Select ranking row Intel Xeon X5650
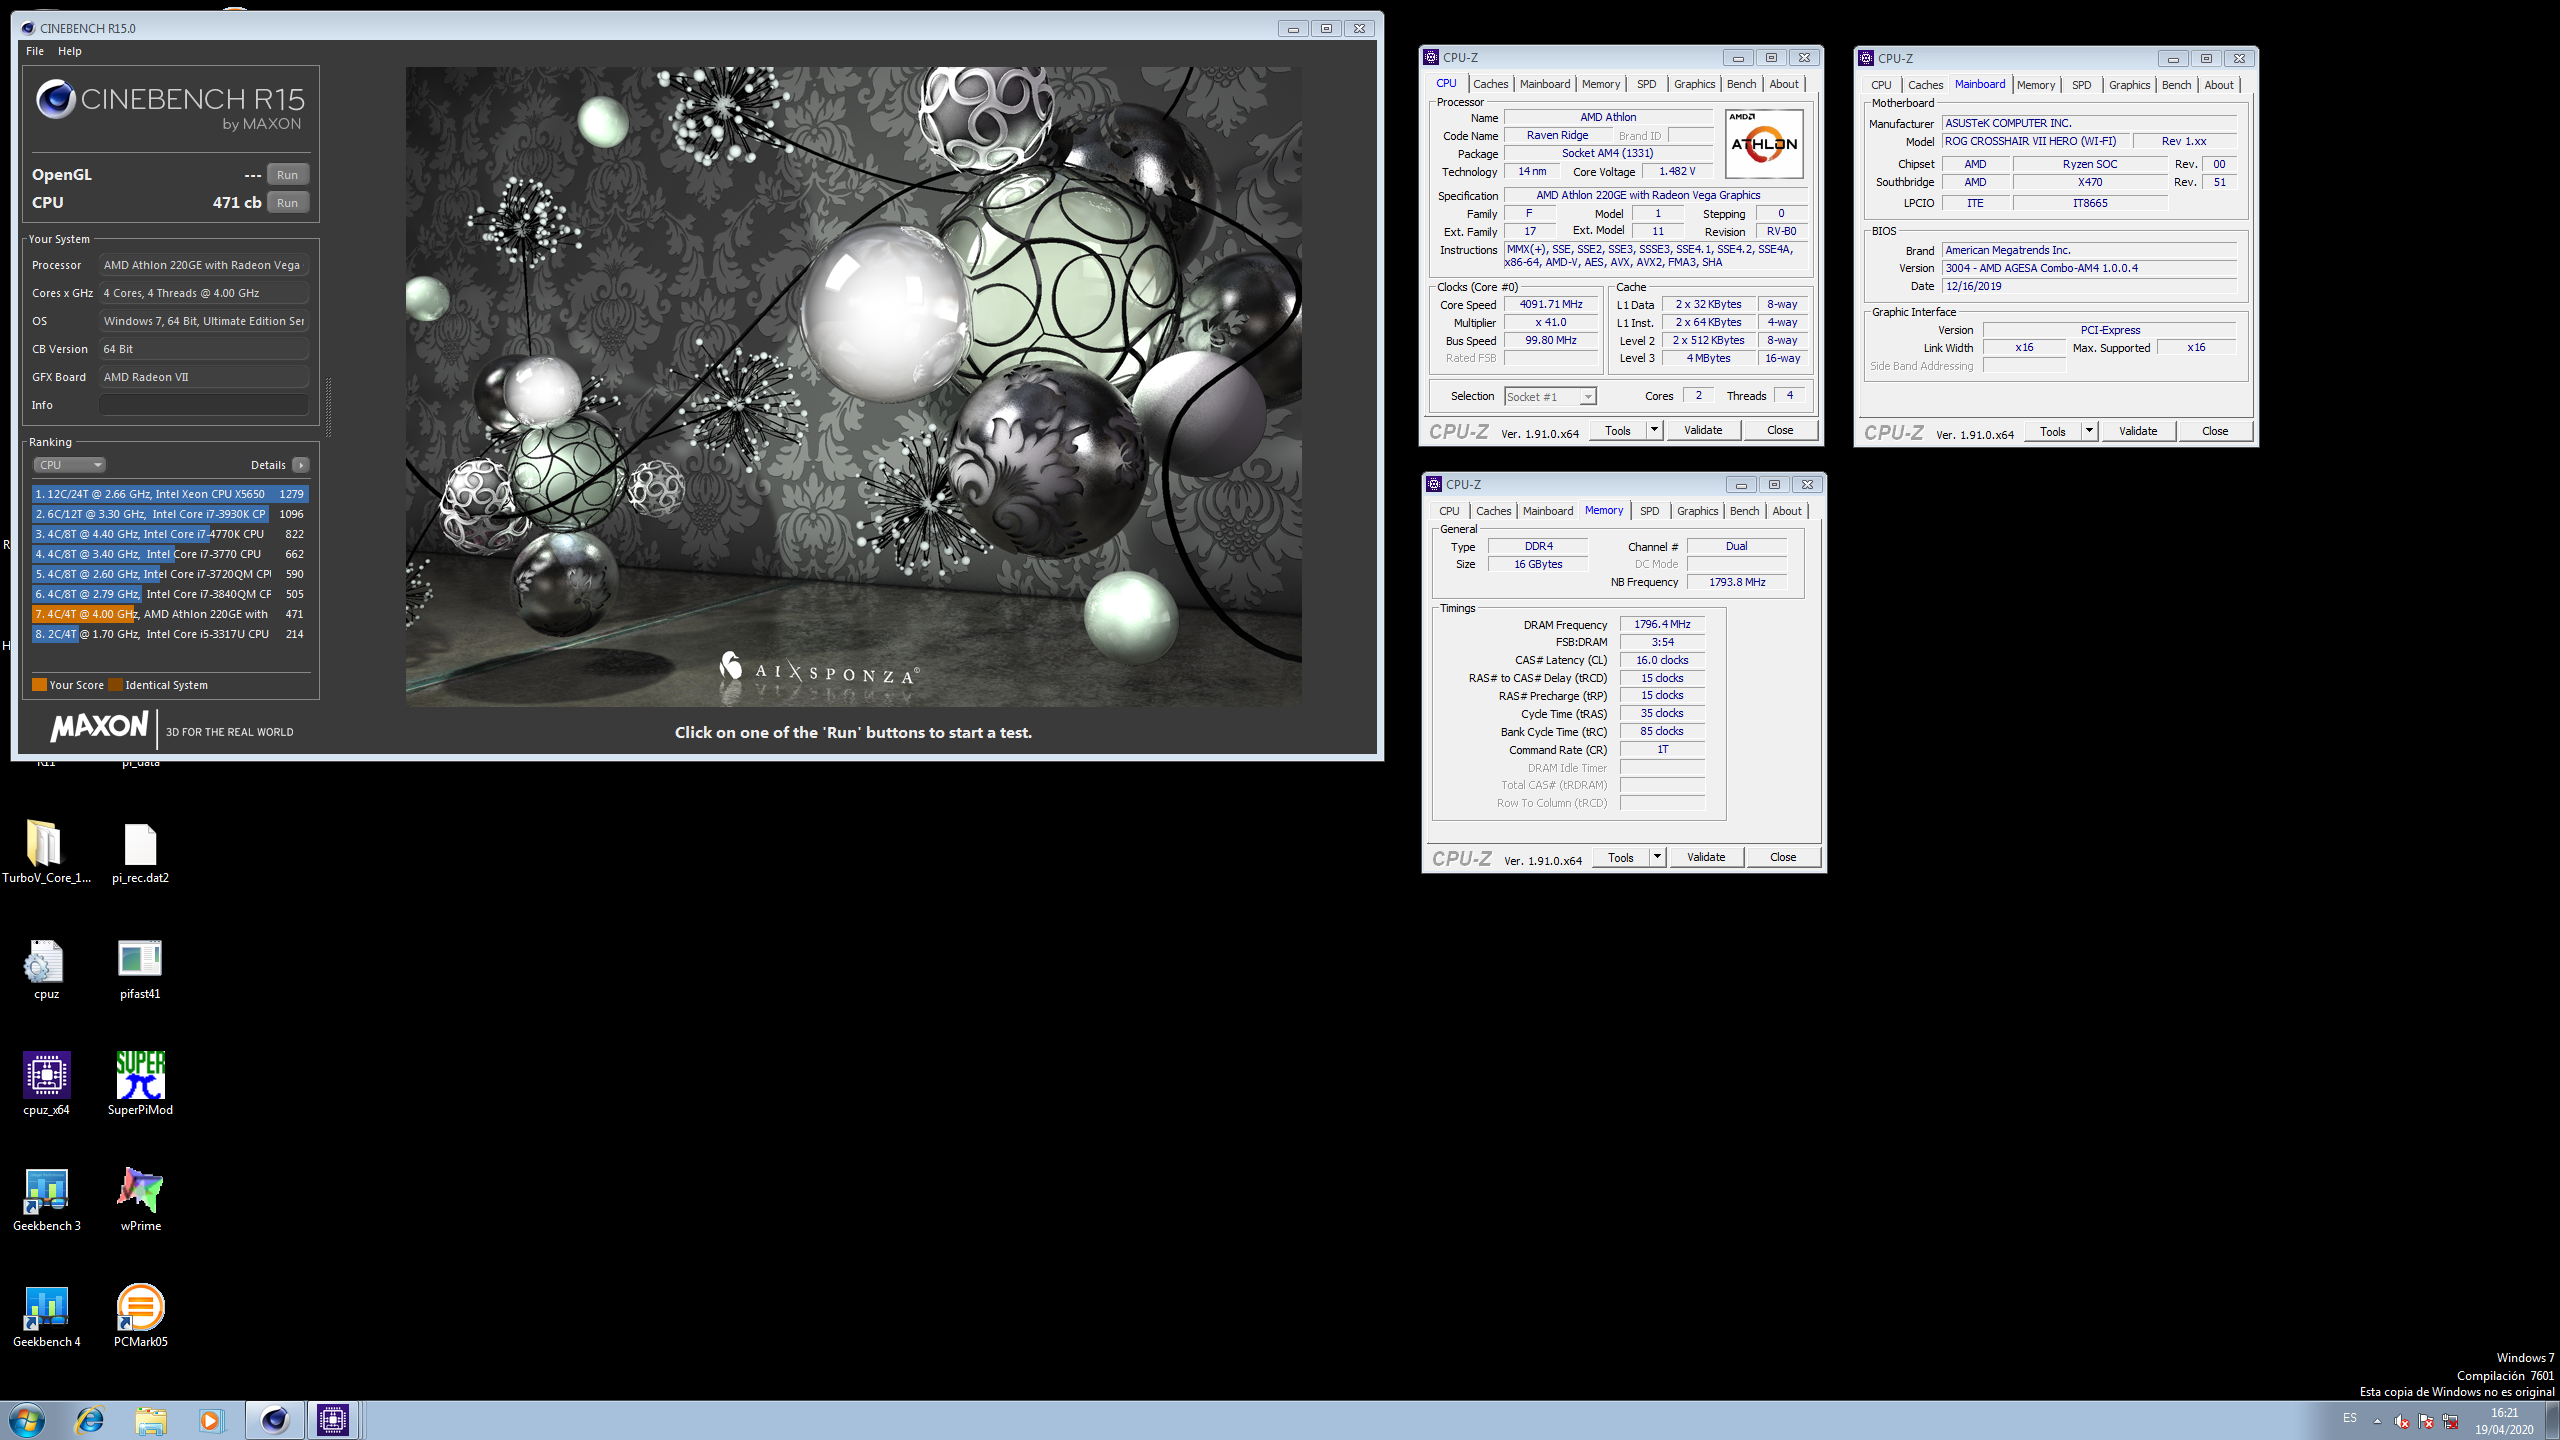2560x1440 pixels. pyautogui.click(x=170, y=494)
